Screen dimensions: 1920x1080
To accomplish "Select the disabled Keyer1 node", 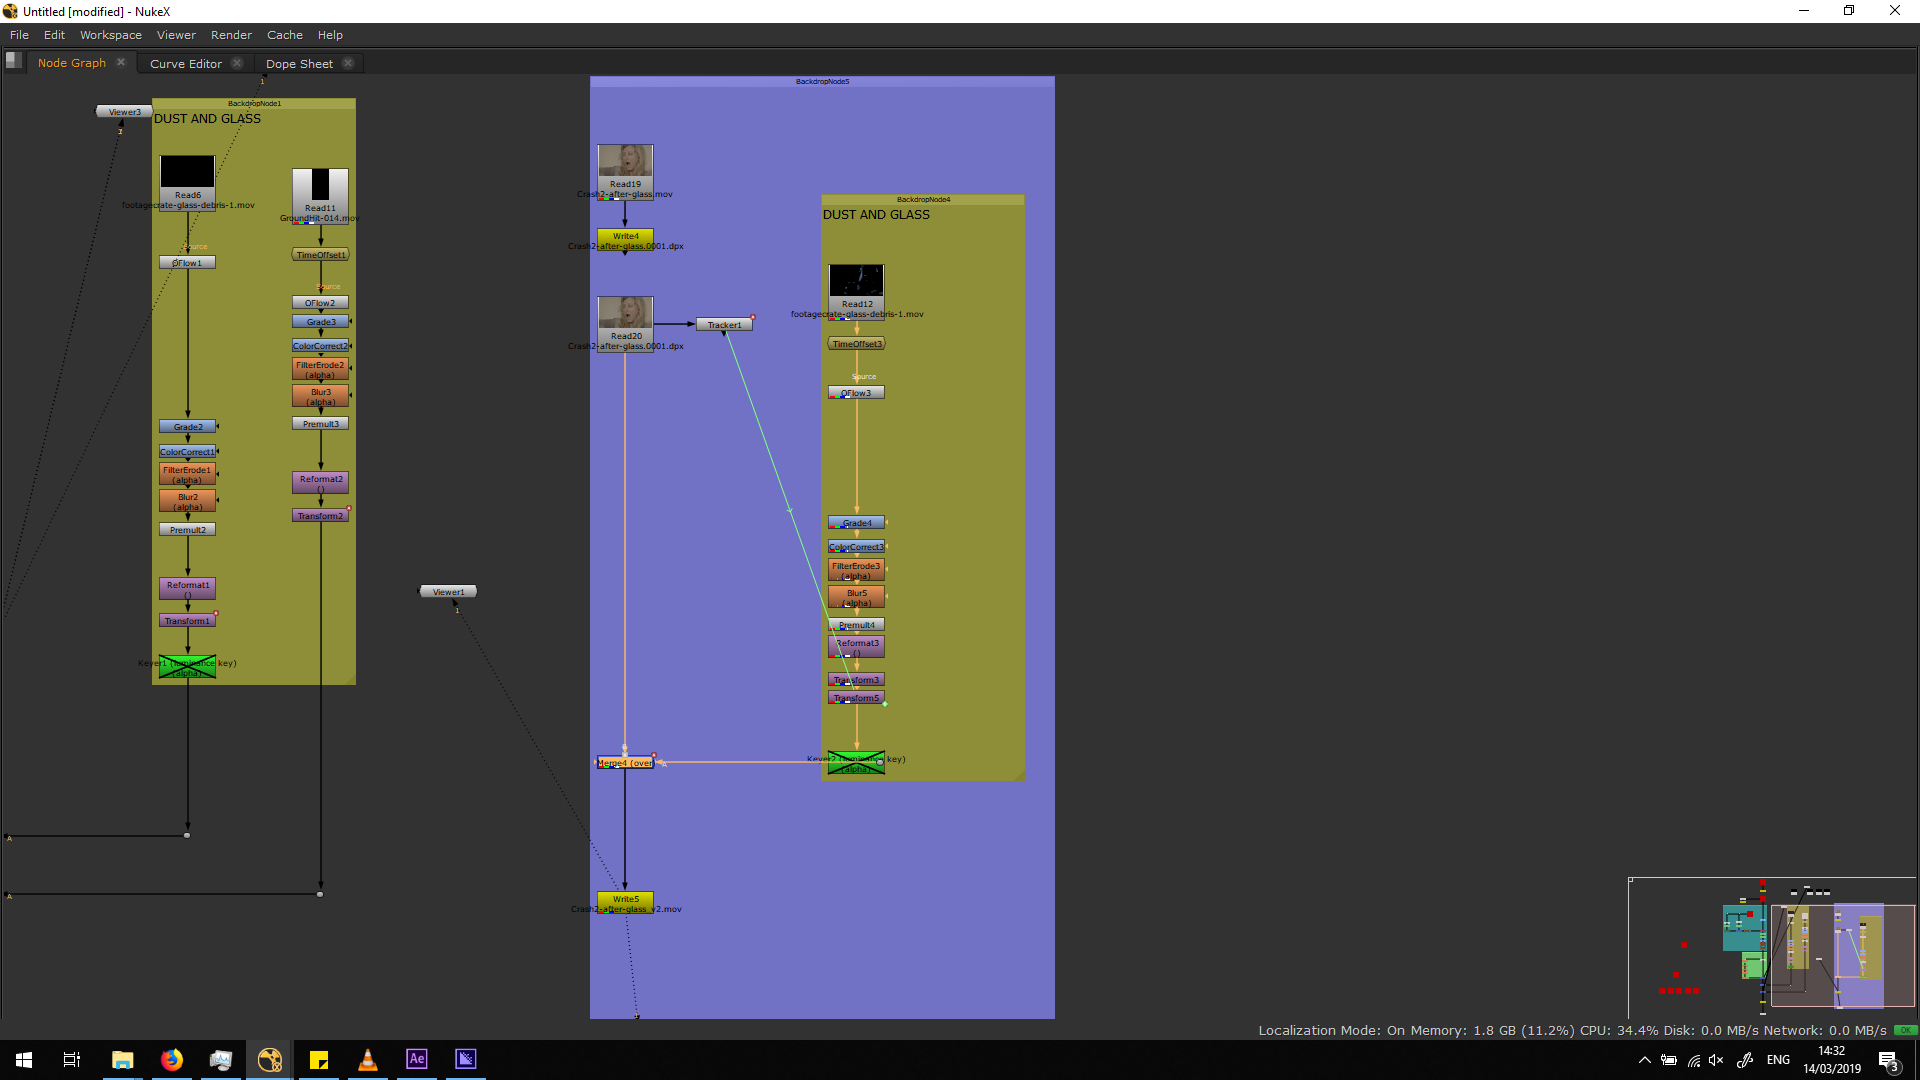I will 187,667.
